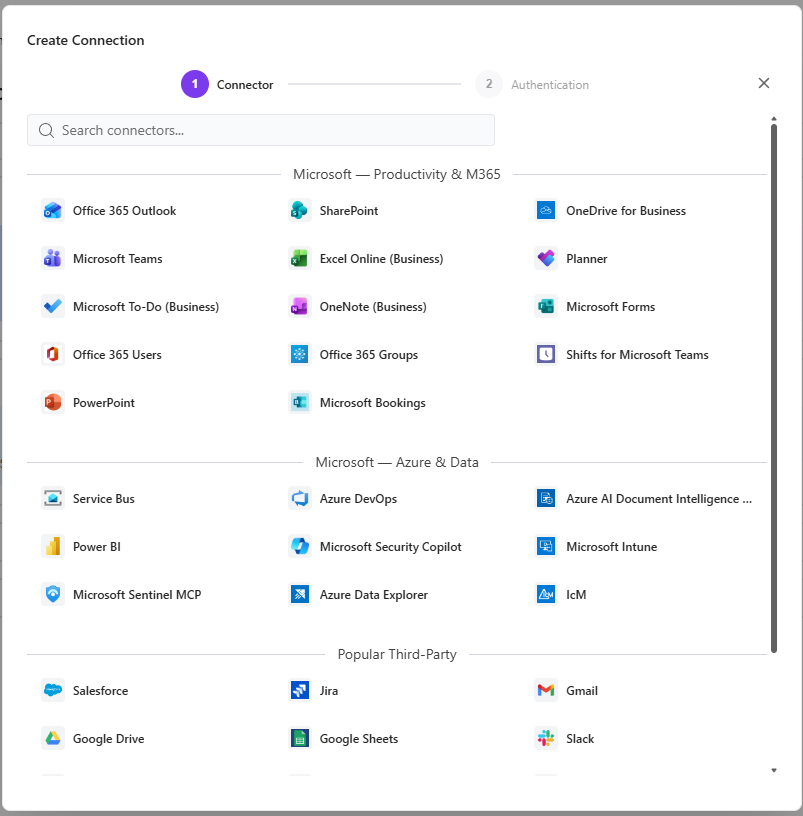Select the Planner connector icon
The image size is (803, 816).
[x=546, y=259]
